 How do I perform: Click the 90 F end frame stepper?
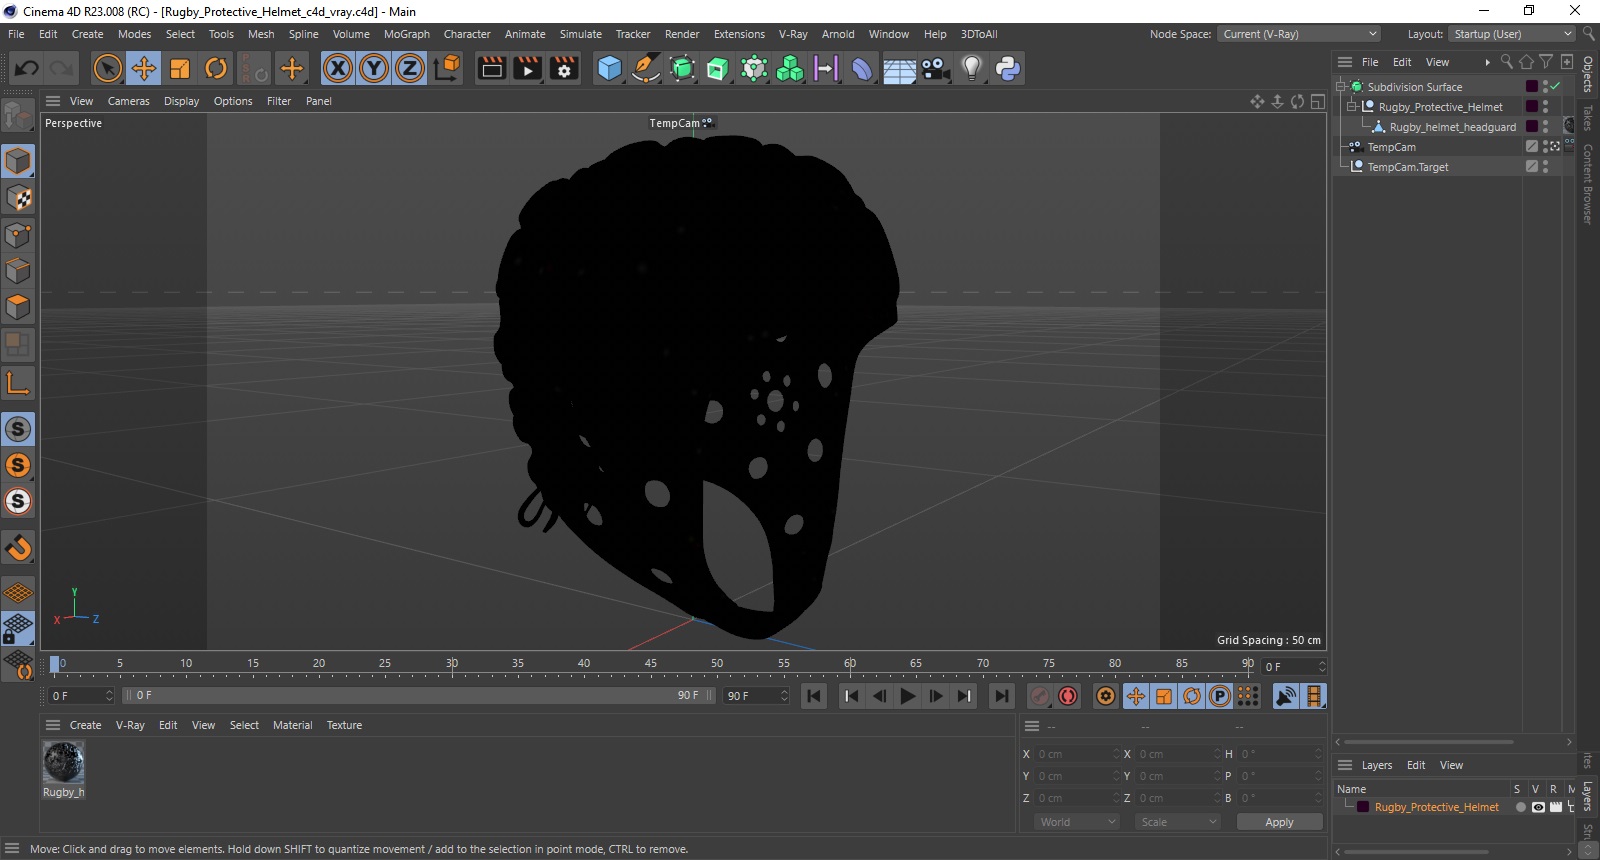coord(784,696)
